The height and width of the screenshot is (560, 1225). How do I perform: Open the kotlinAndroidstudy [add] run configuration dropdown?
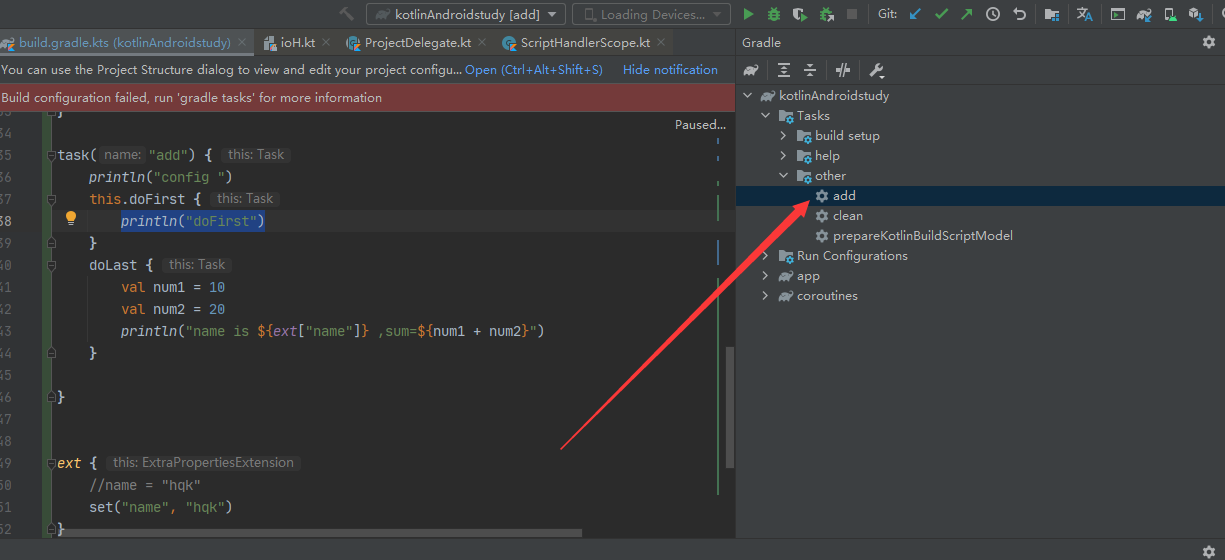click(x=466, y=14)
